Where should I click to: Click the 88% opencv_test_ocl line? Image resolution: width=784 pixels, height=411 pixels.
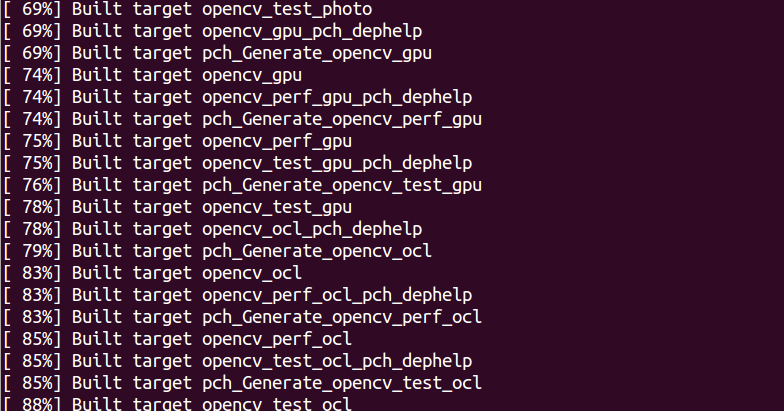point(178,404)
